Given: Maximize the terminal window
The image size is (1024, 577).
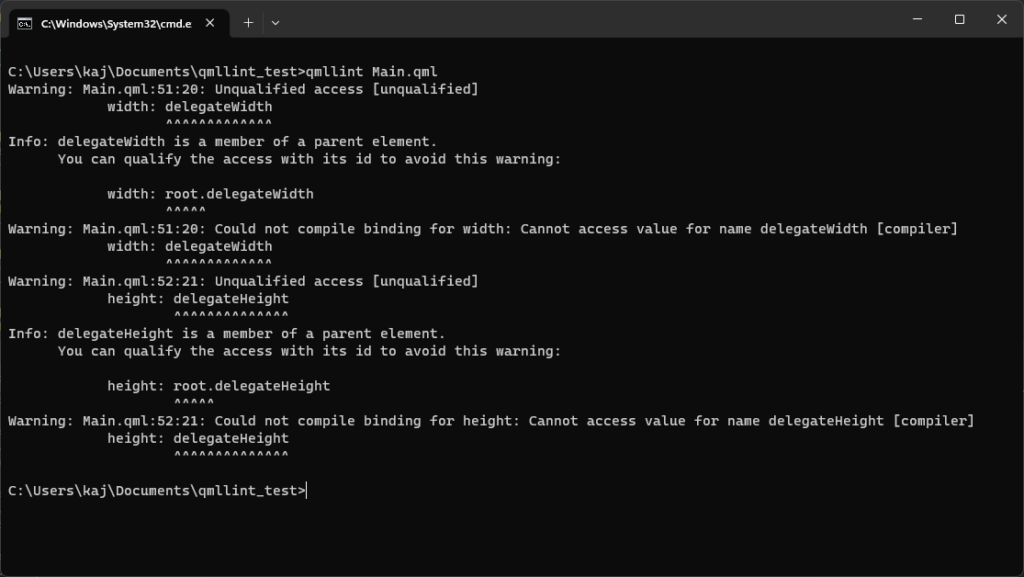Looking at the screenshot, I should [x=958, y=19].
